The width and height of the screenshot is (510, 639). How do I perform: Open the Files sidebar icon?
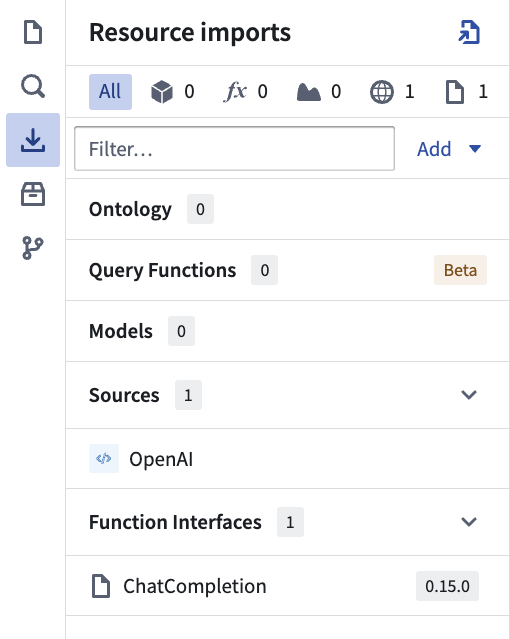coord(33,33)
